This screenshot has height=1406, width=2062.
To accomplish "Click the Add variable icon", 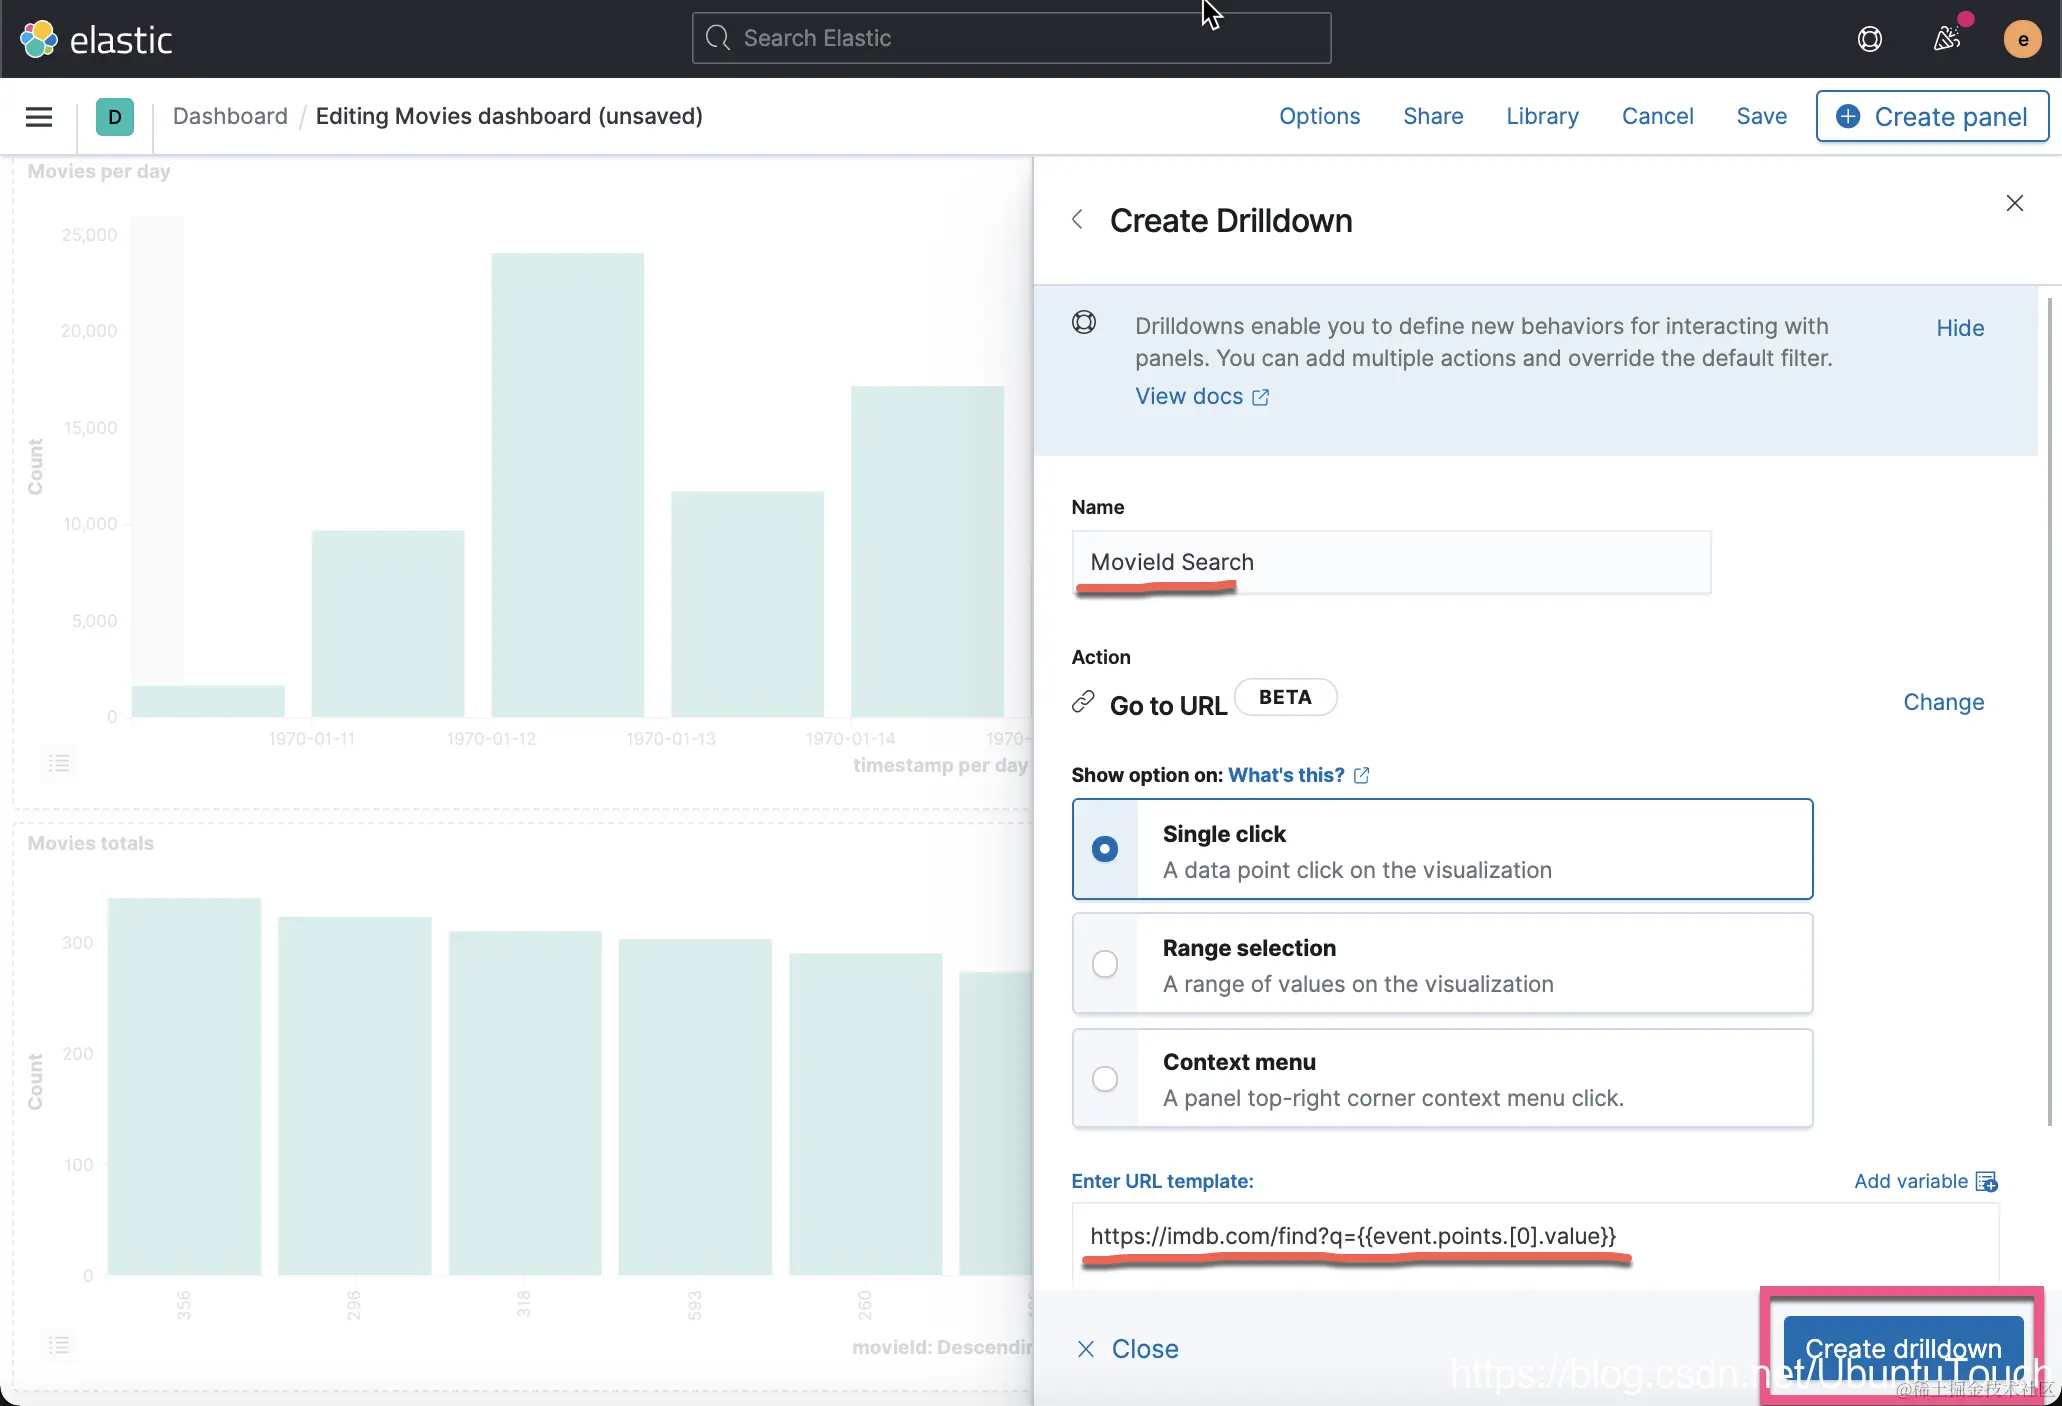I will (1986, 1182).
